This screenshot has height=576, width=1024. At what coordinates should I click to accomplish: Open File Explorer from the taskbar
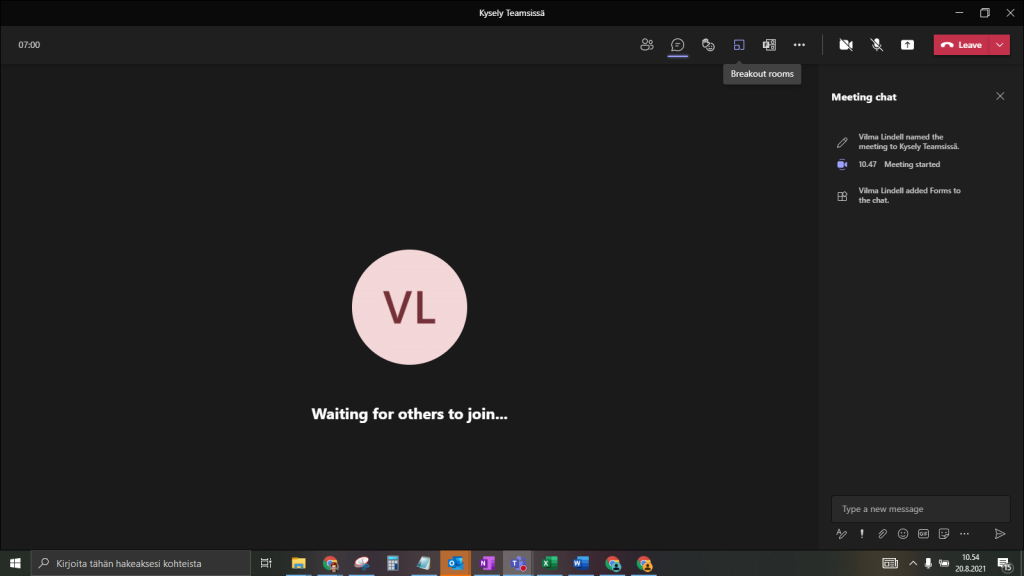pos(298,563)
